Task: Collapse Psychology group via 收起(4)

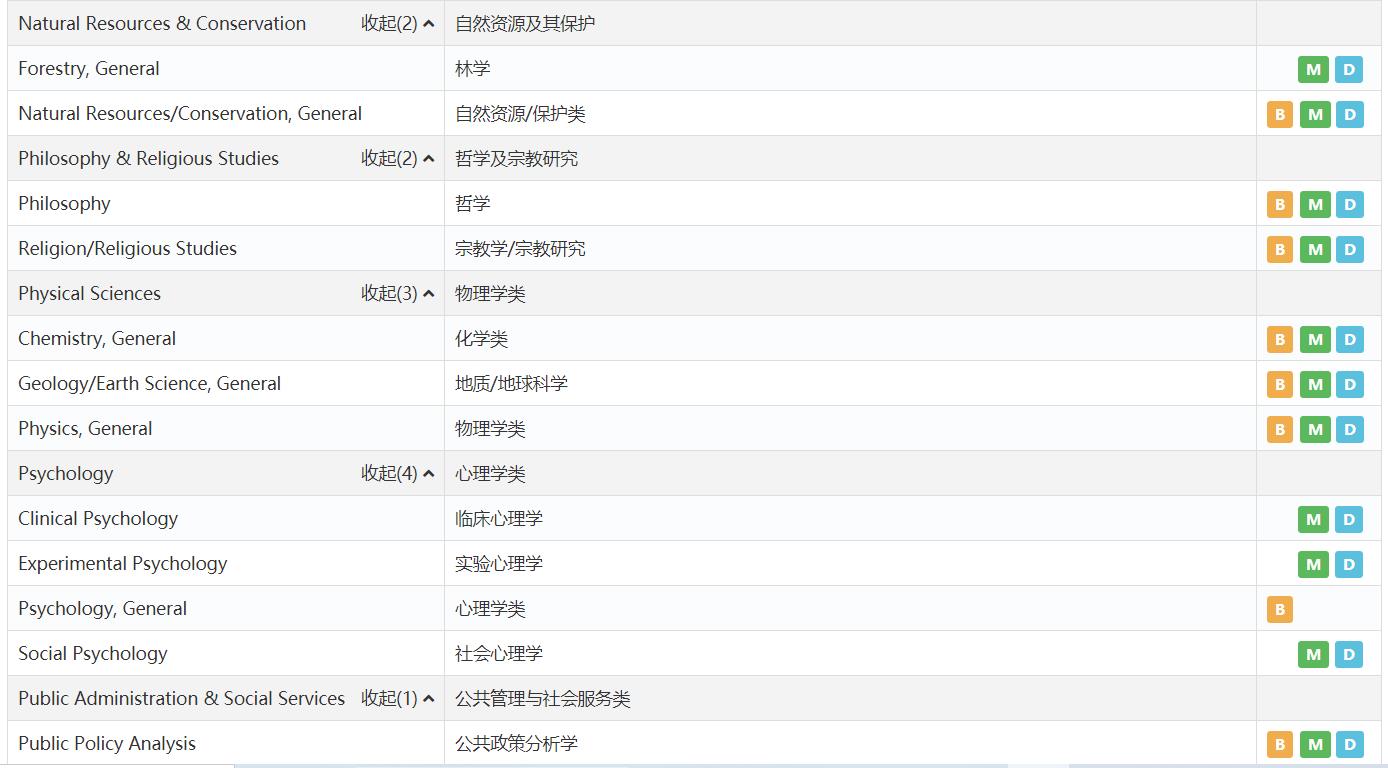Action: click(x=397, y=473)
